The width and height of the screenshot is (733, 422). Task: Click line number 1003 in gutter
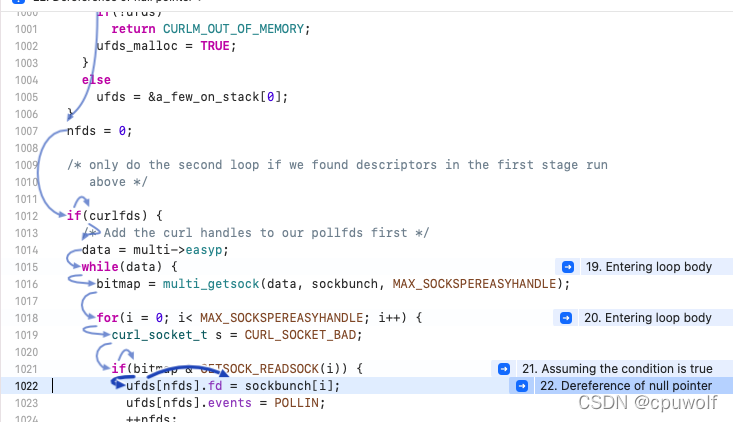tap(26, 63)
